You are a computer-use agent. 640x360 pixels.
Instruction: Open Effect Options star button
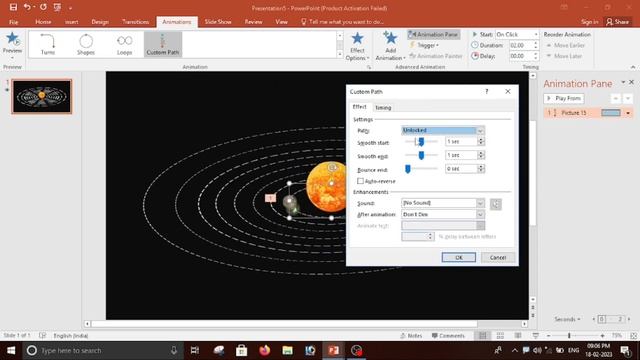pyautogui.click(x=357, y=46)
